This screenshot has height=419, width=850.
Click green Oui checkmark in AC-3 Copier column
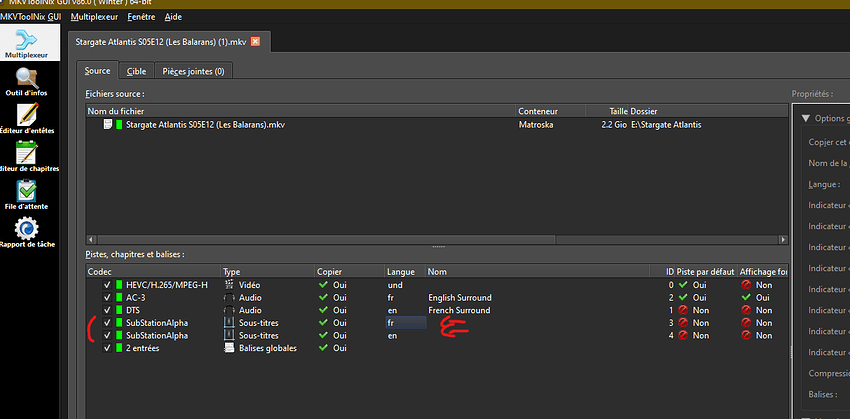tap(324, 298)
